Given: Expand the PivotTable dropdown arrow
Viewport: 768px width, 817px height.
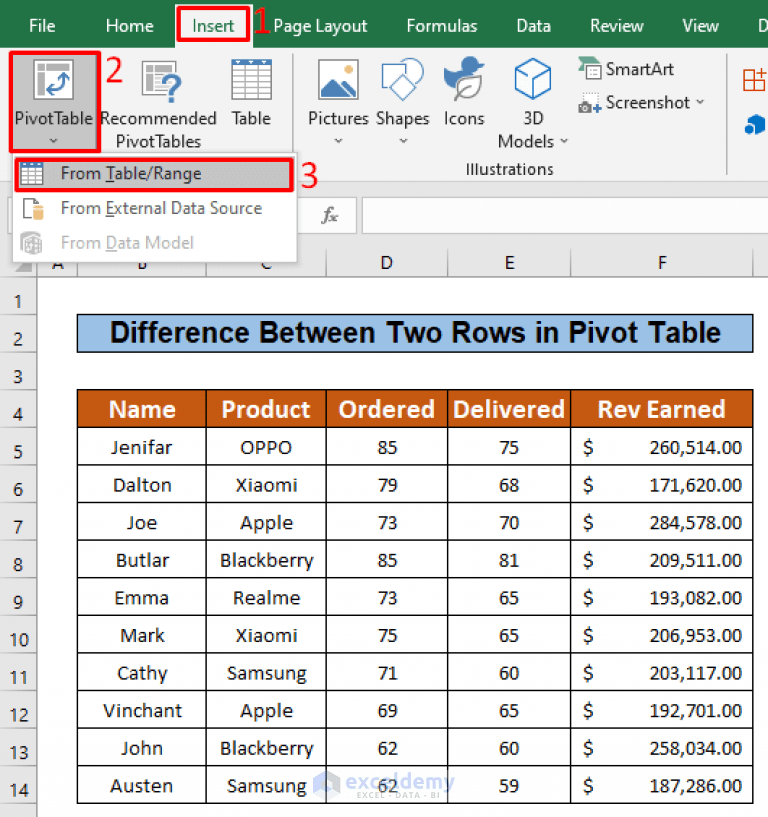Looking at the screenshot, I should pos(53,141).
